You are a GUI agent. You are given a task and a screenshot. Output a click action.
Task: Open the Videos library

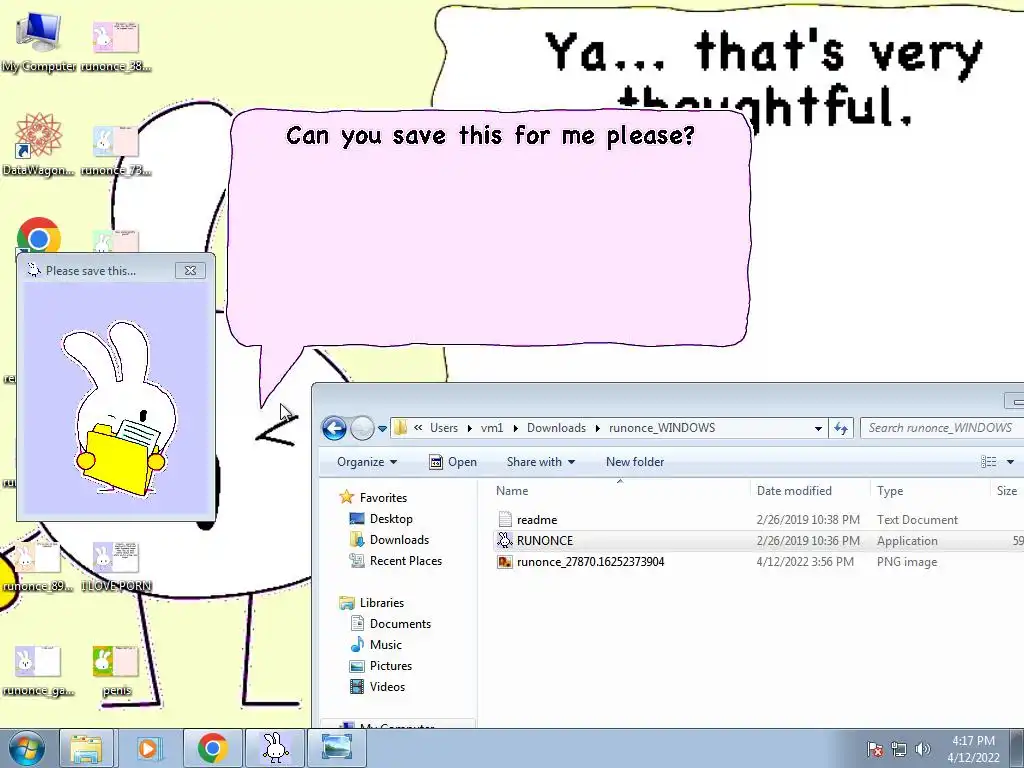point(377,686)
